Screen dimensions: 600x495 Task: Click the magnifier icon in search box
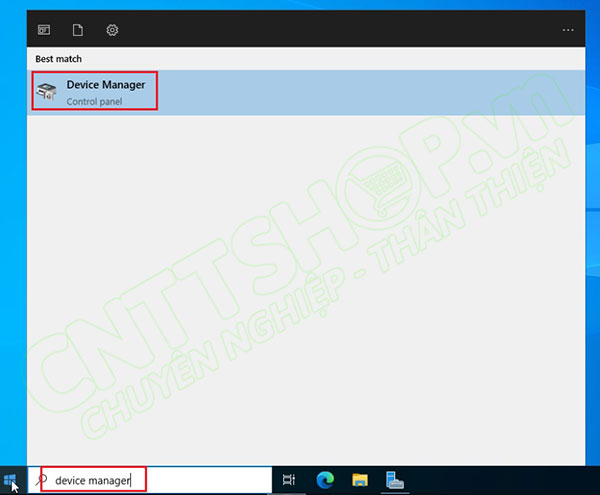point(41,480)
